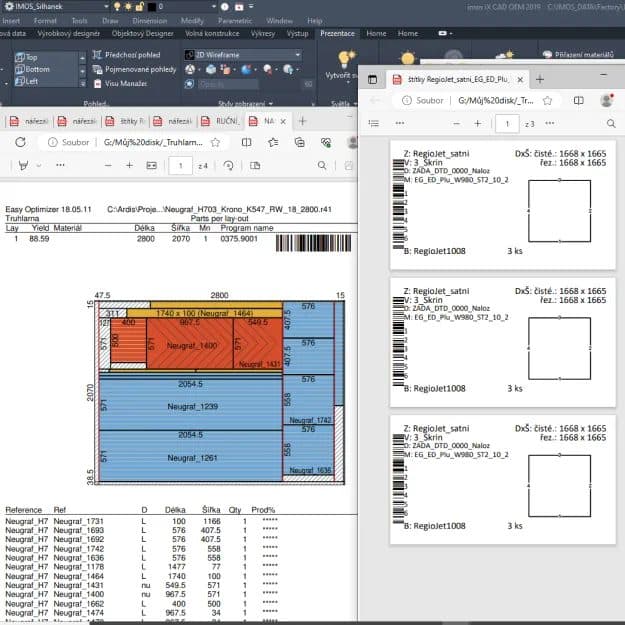Viewport: 625px width, 625px height.
Task: Close the active 'NA' tab in left browser
Action: [283, 122]
